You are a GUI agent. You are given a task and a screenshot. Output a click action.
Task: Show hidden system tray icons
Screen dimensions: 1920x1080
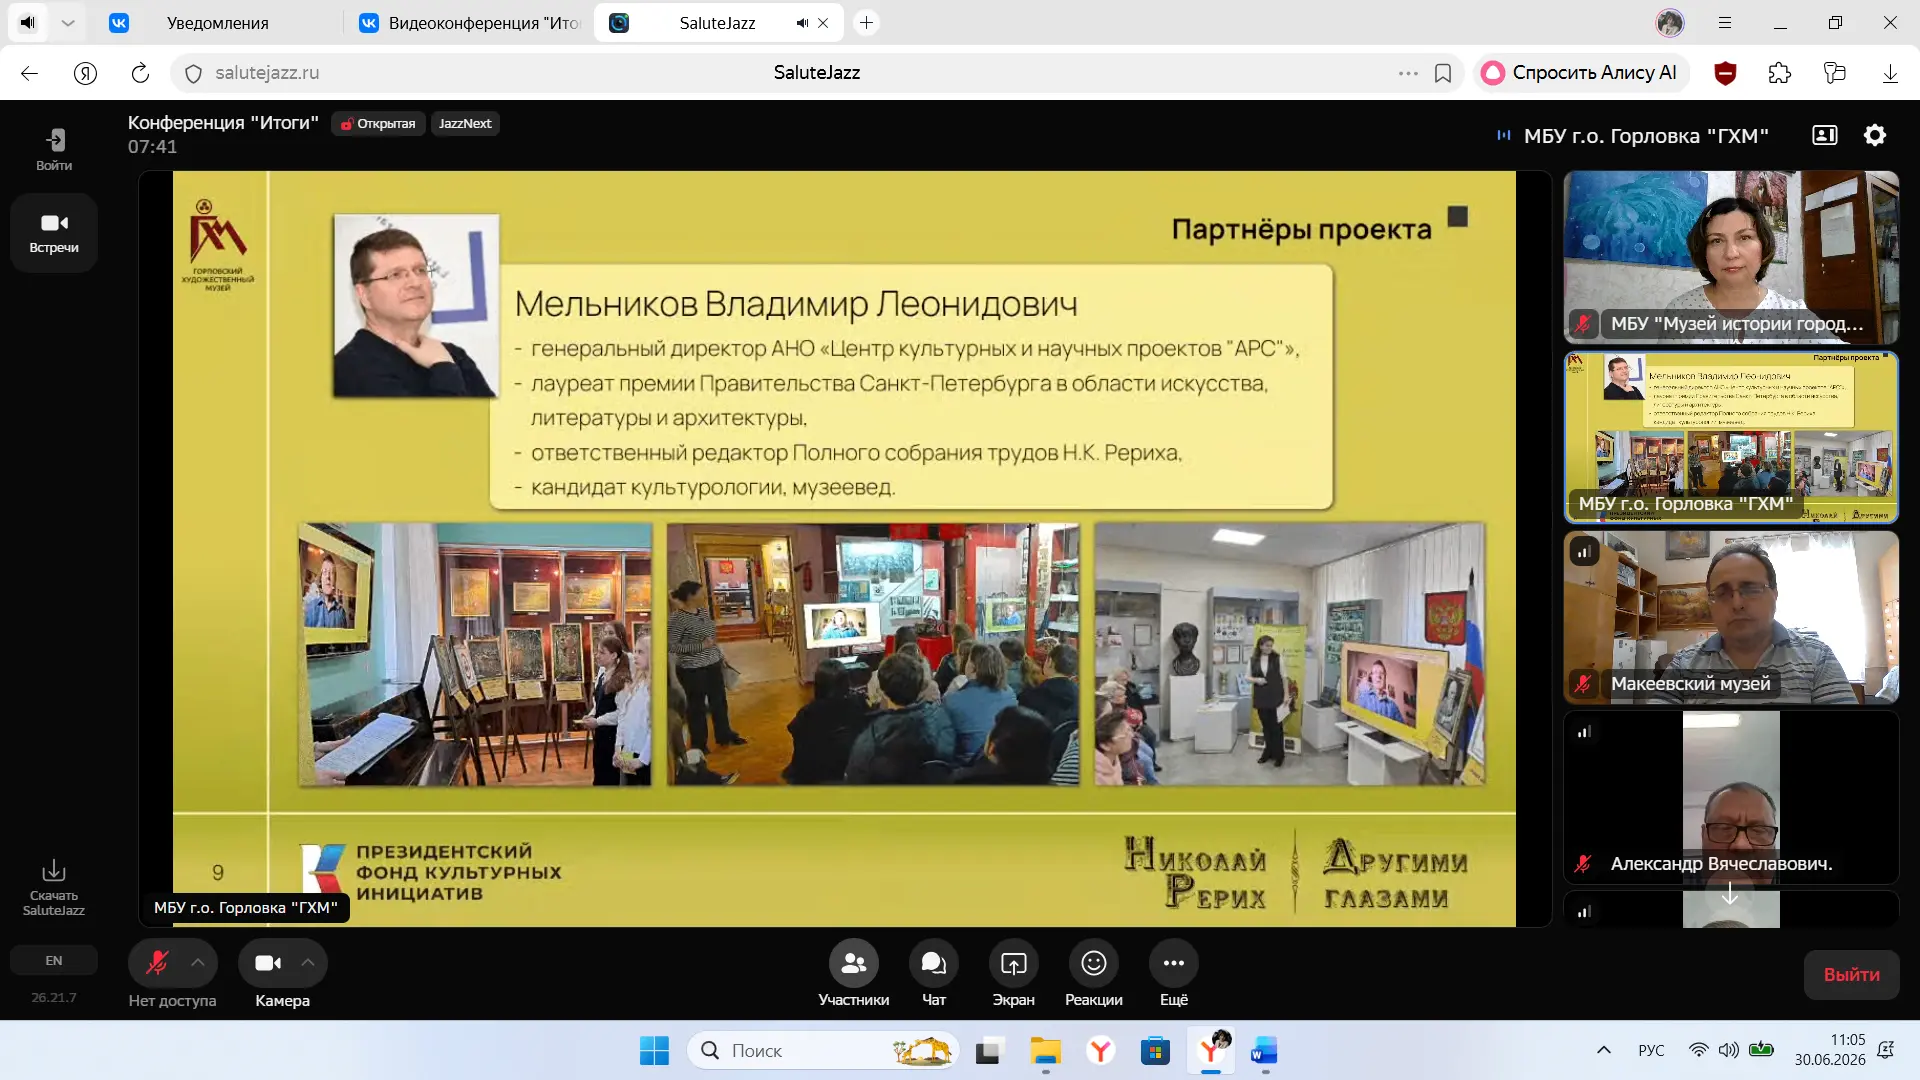[x=1604, y=1050]
